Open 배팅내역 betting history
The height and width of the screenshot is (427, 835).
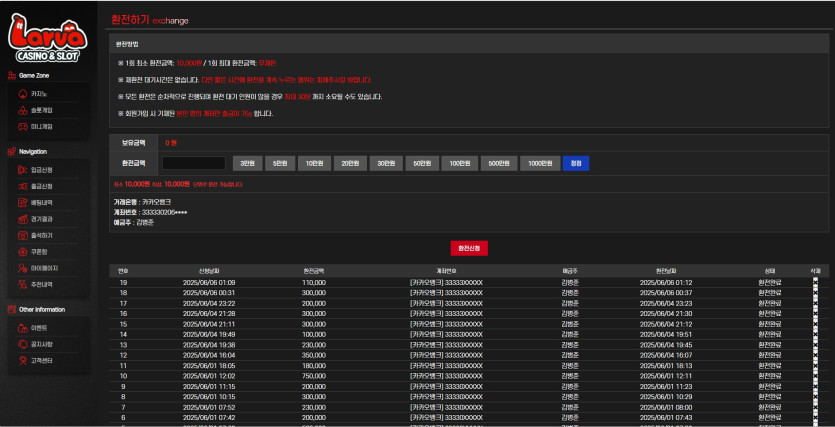42,203
